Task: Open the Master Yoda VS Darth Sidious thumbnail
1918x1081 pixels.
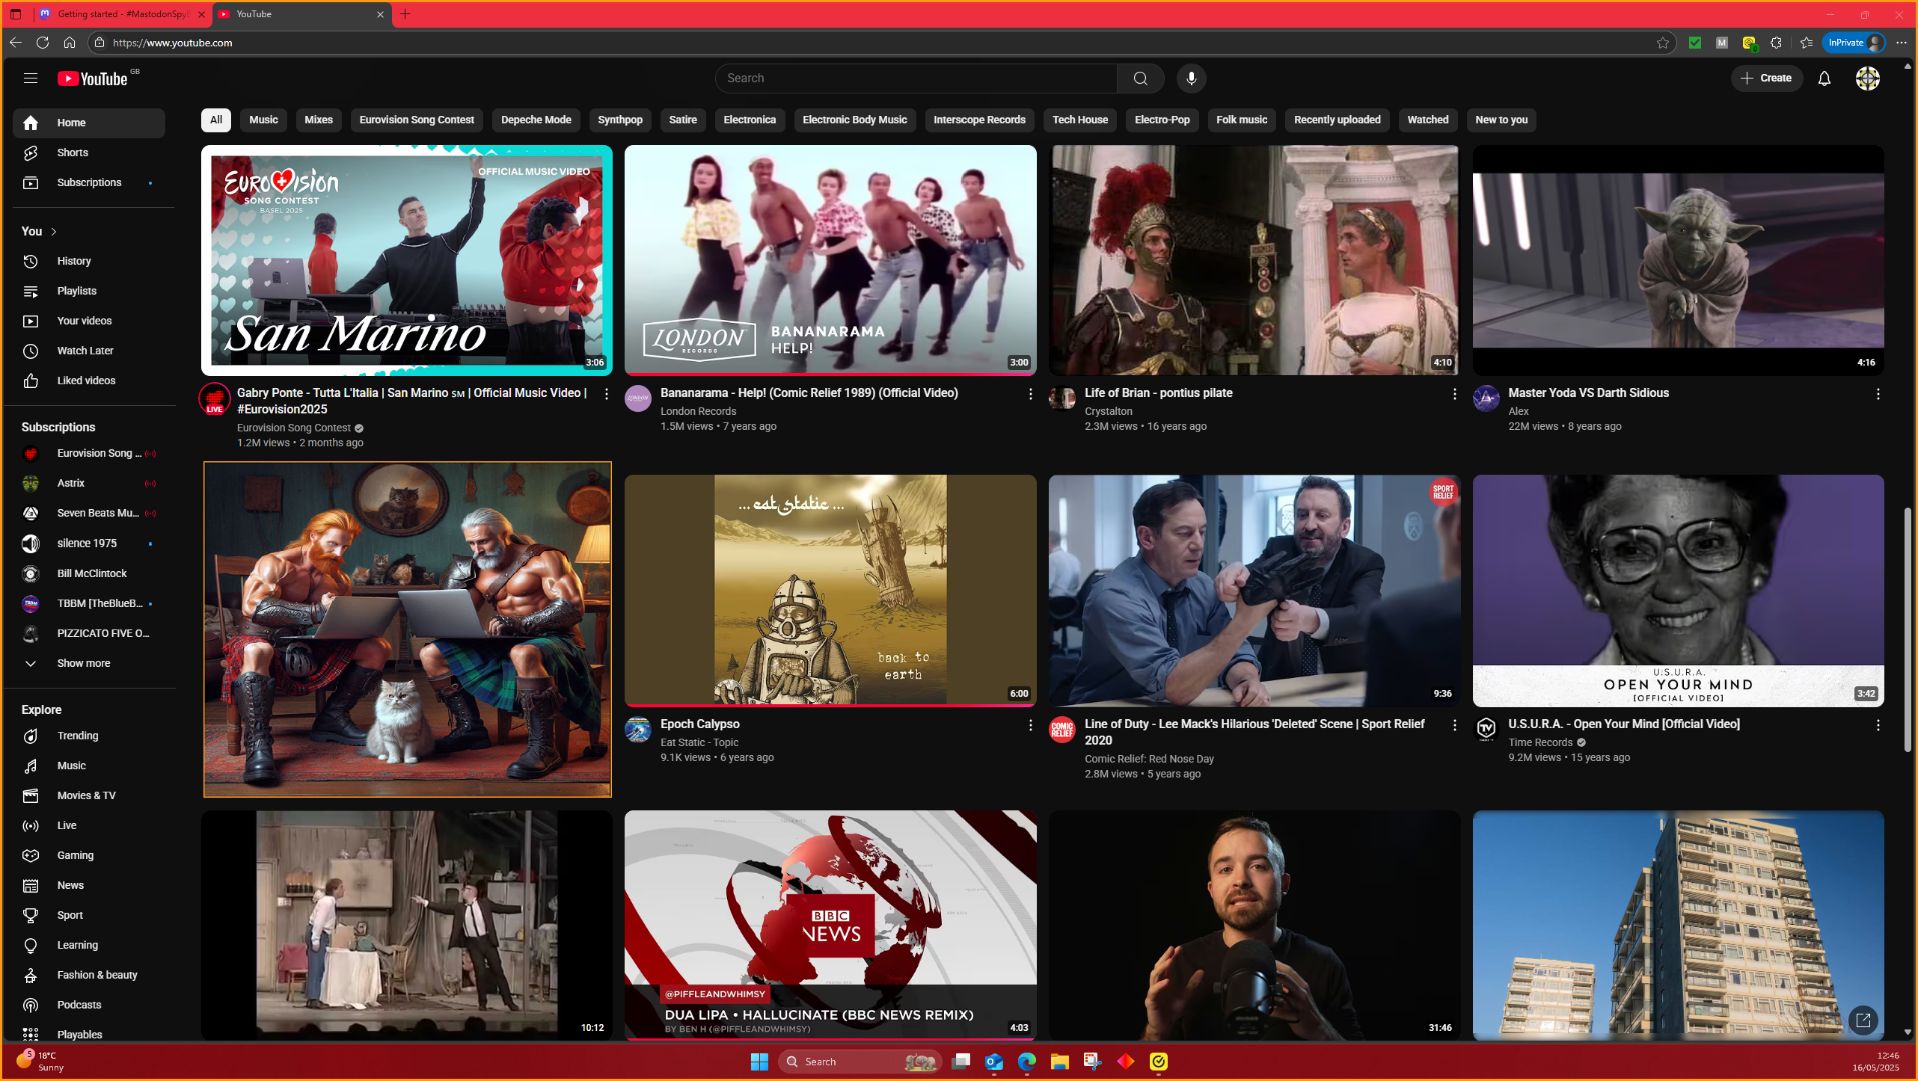Action: (1677, 260)
